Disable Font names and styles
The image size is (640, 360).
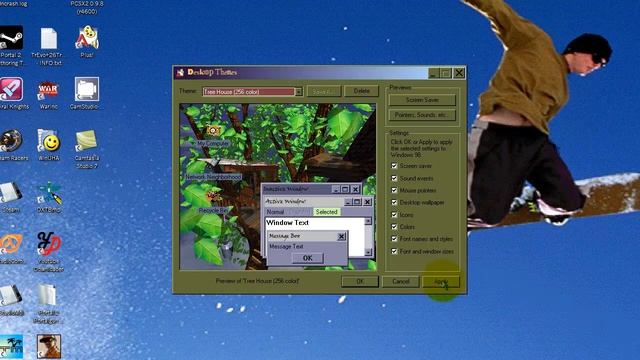tap(394, 239)
